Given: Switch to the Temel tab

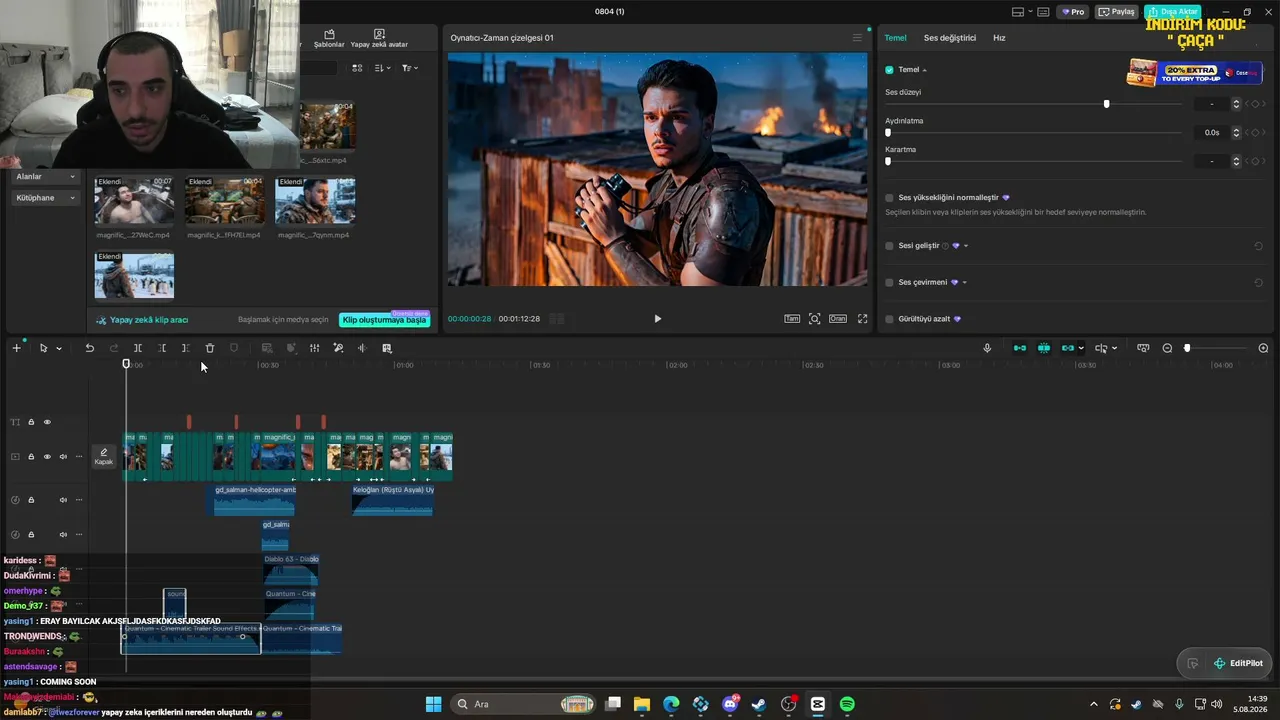Looking at the screenshot, I should point(895,38).
